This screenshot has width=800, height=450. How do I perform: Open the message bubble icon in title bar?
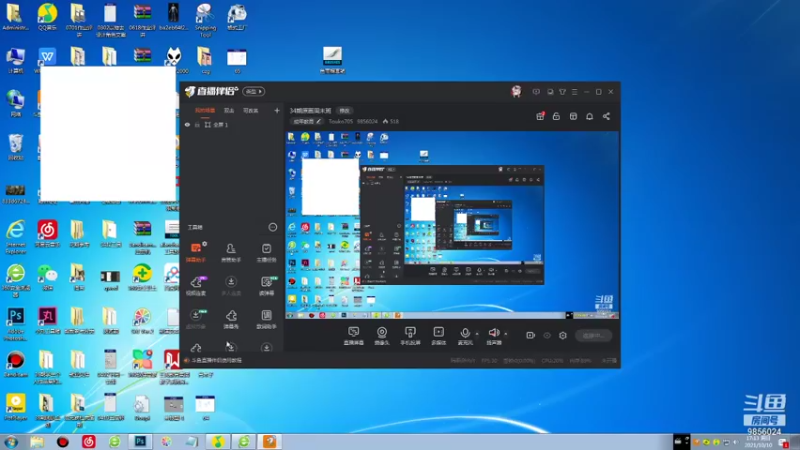pos(536,92)
